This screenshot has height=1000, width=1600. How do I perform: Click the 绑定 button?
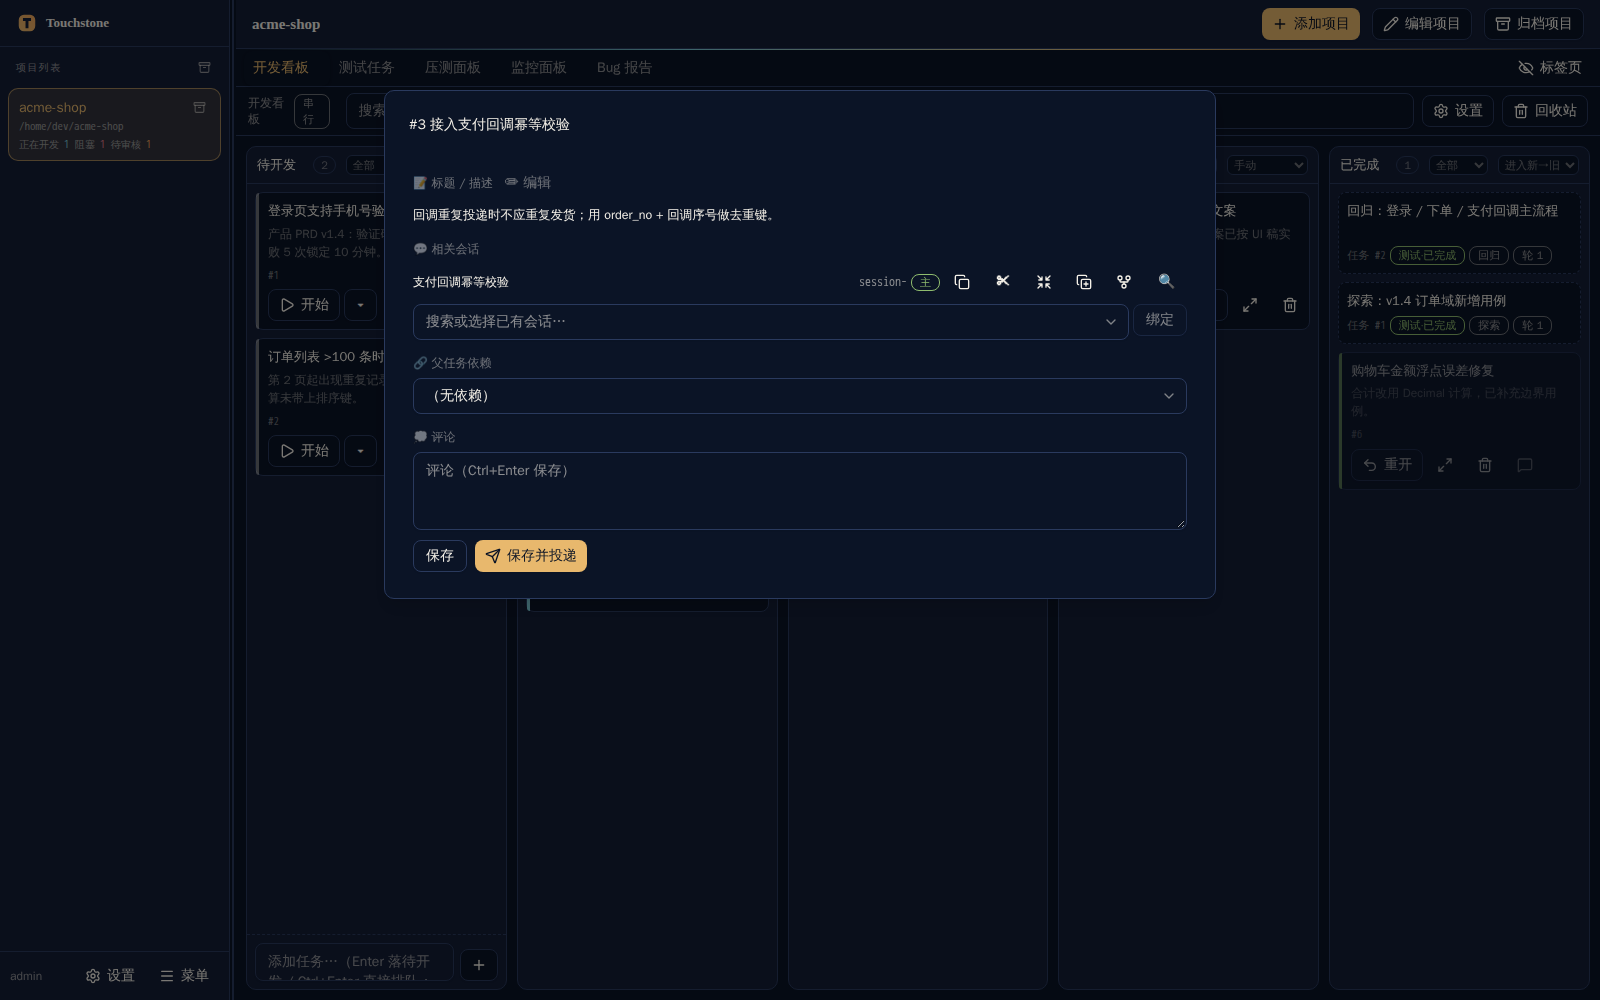point(1160,320)
